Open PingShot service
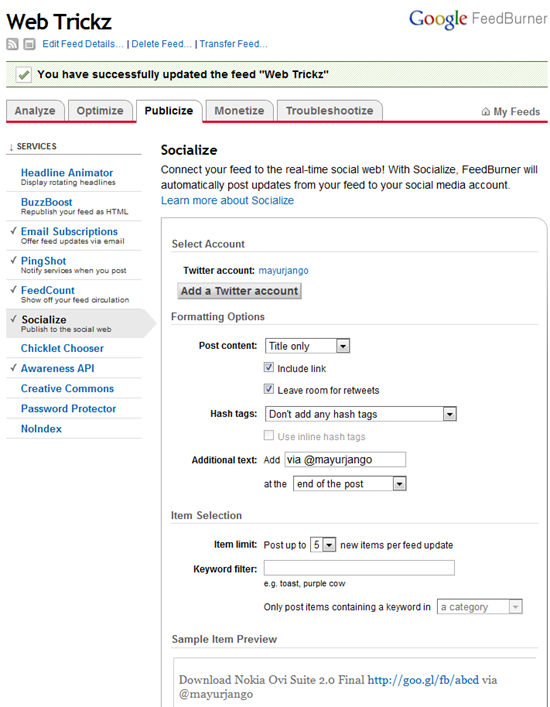Image resolution: width=550 pixels, height=707 pixels. tap(43, 261)
